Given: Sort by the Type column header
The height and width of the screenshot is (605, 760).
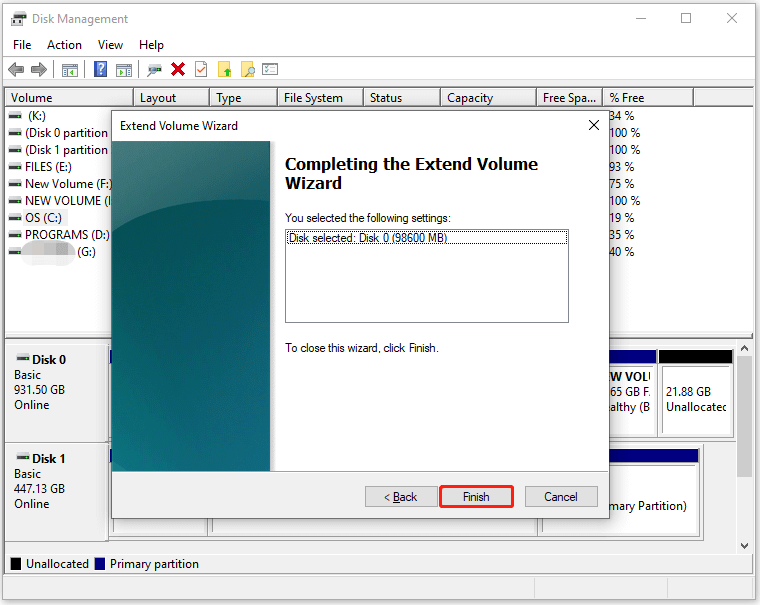Looking at the screenshot, I should (244, 97).
